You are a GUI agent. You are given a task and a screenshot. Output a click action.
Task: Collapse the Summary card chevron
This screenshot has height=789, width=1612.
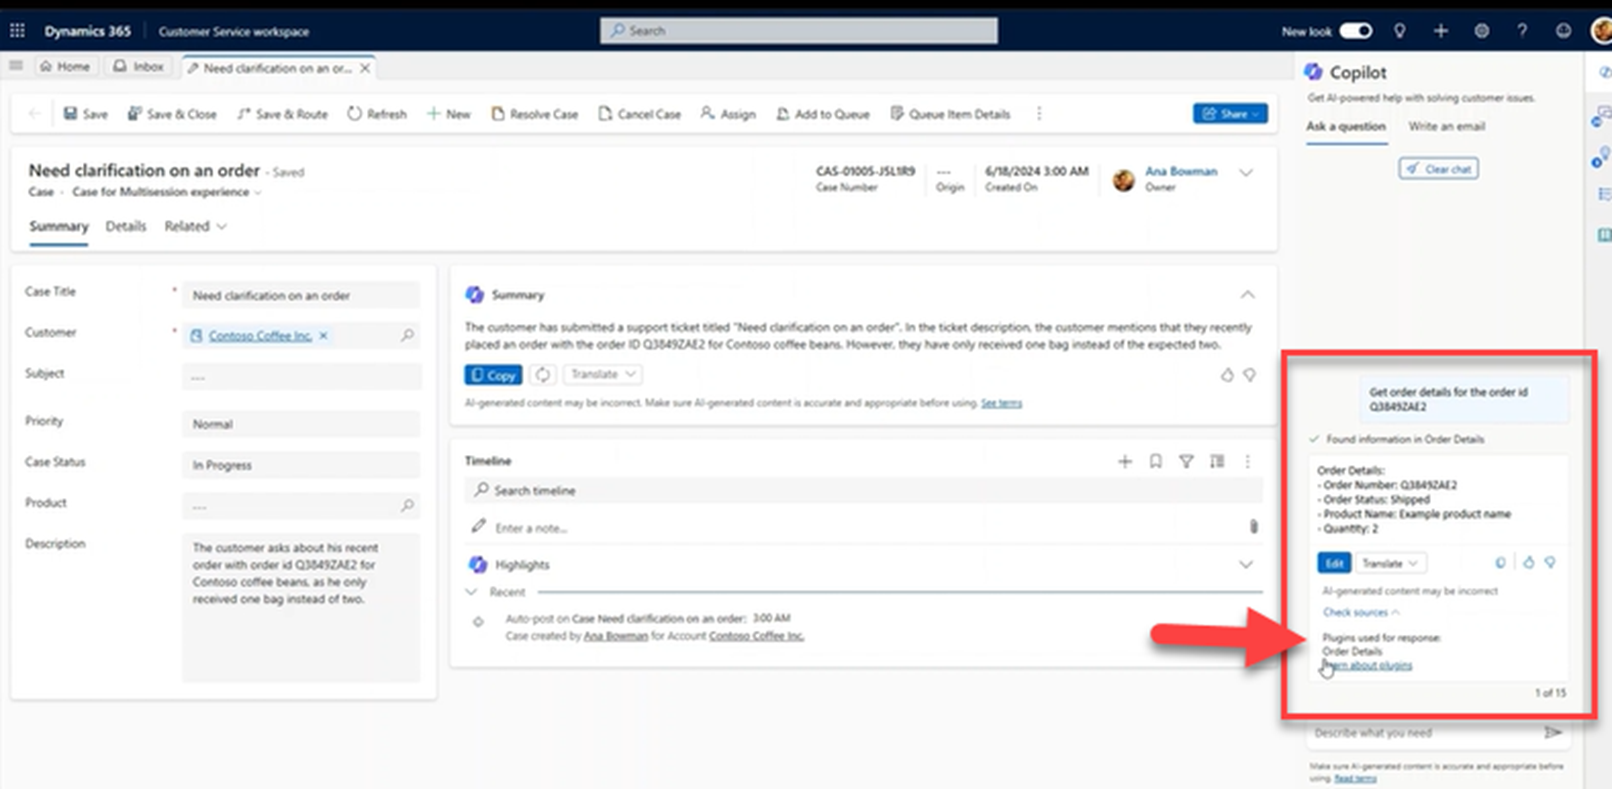[1247, 295]
